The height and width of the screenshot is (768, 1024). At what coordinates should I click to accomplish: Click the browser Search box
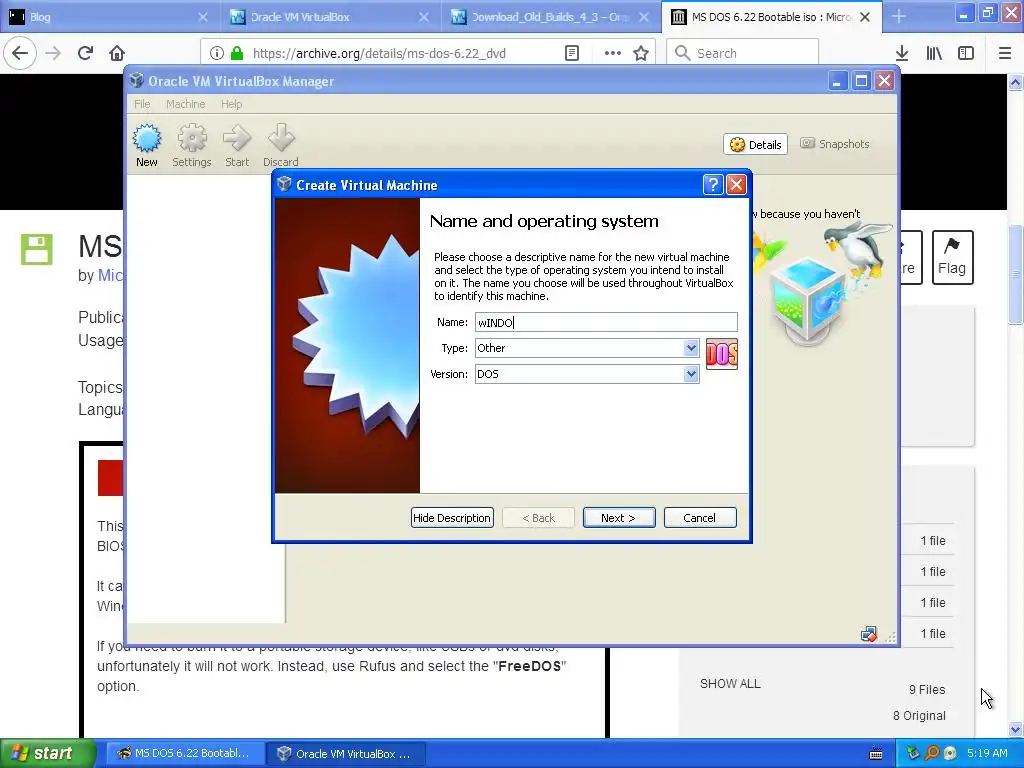point(743,53)
